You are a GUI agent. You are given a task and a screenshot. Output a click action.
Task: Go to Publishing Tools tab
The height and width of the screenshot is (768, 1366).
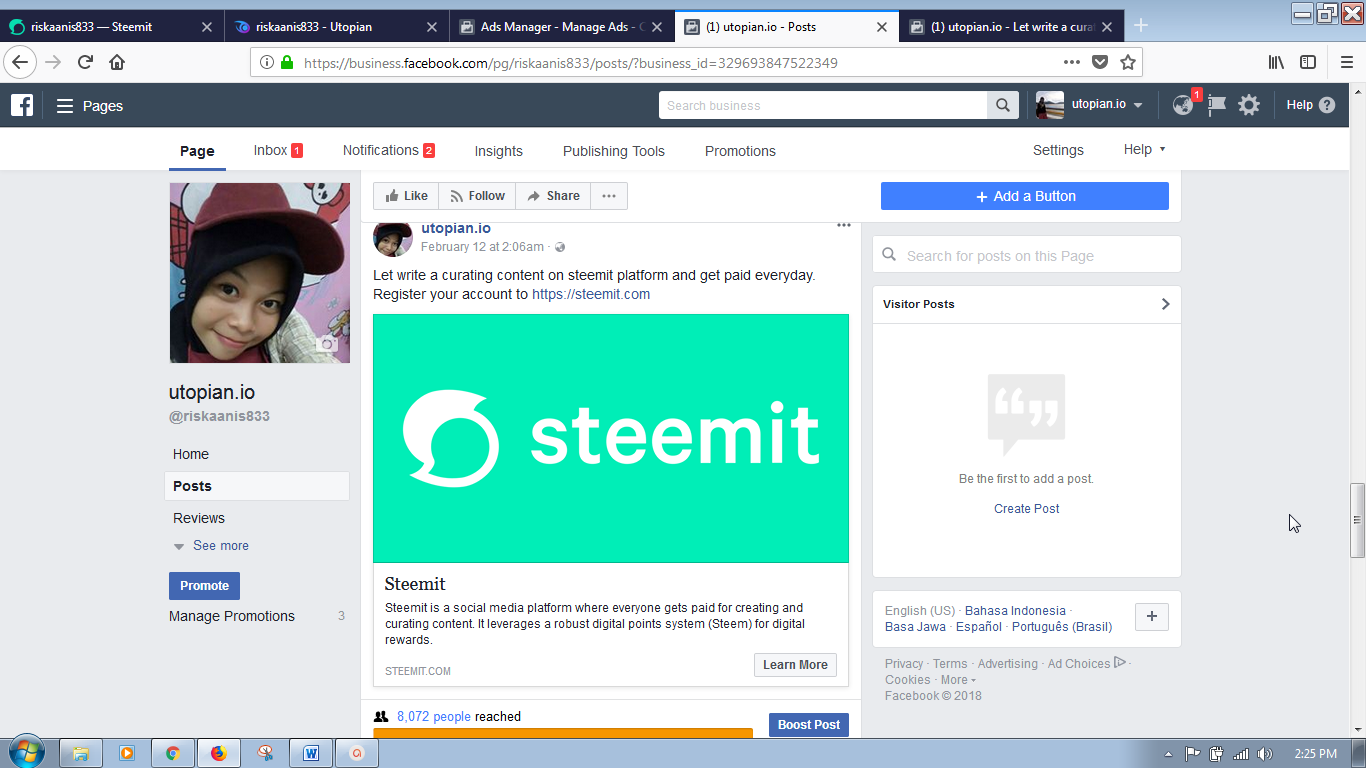point(614,151)
